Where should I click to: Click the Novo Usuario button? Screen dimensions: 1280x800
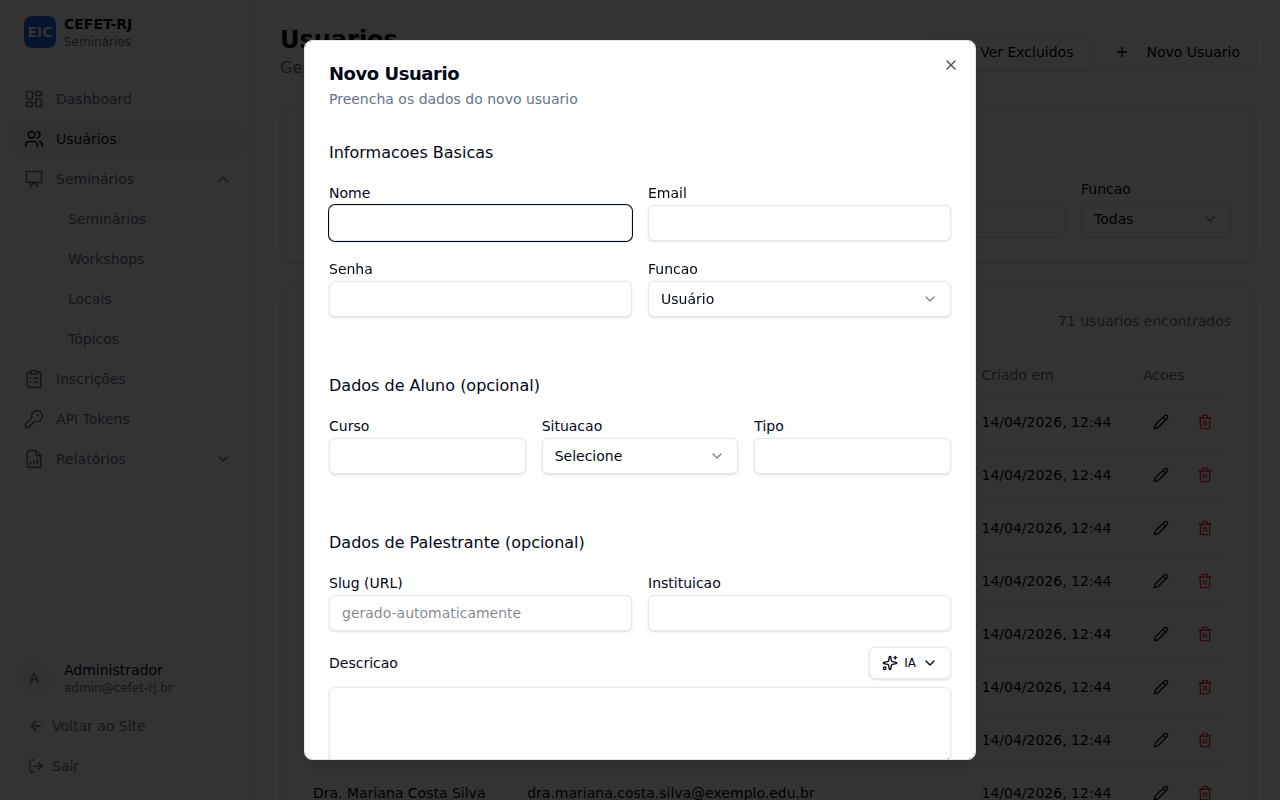tap(1177, 52)
